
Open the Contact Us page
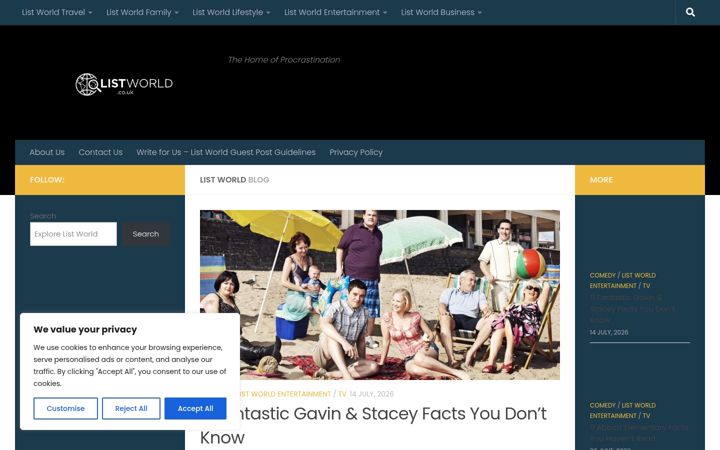click(x=101, y=152)
